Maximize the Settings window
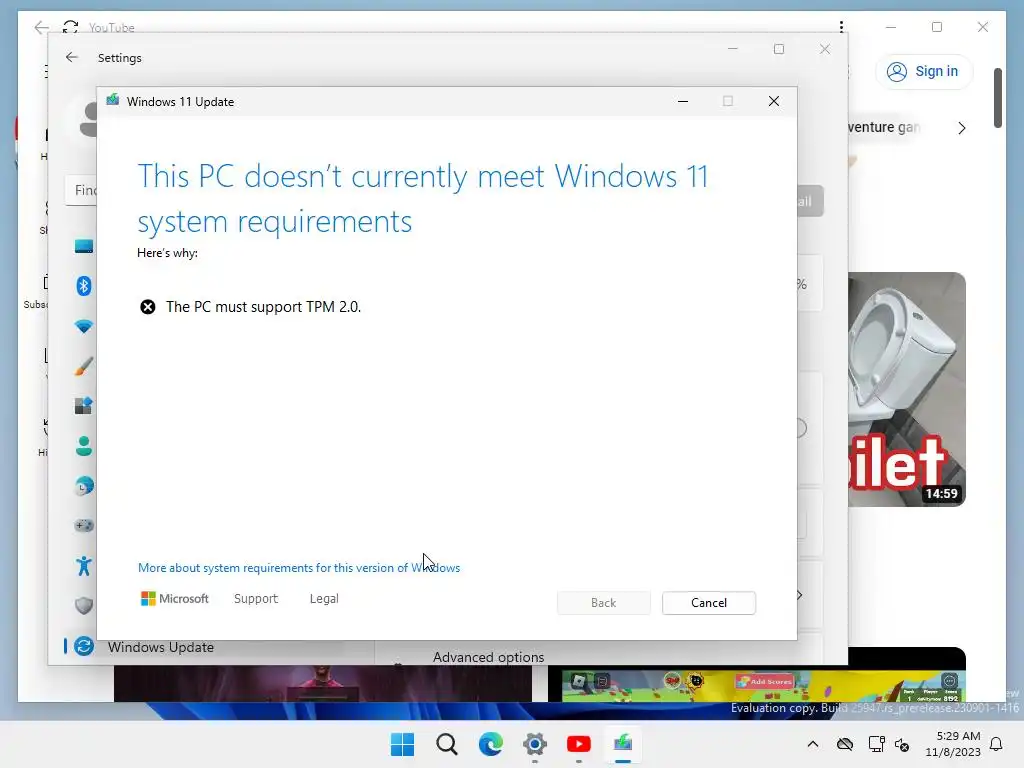Image resolution: width=1024 pixels, height=768 pixels. coord(778,49)
